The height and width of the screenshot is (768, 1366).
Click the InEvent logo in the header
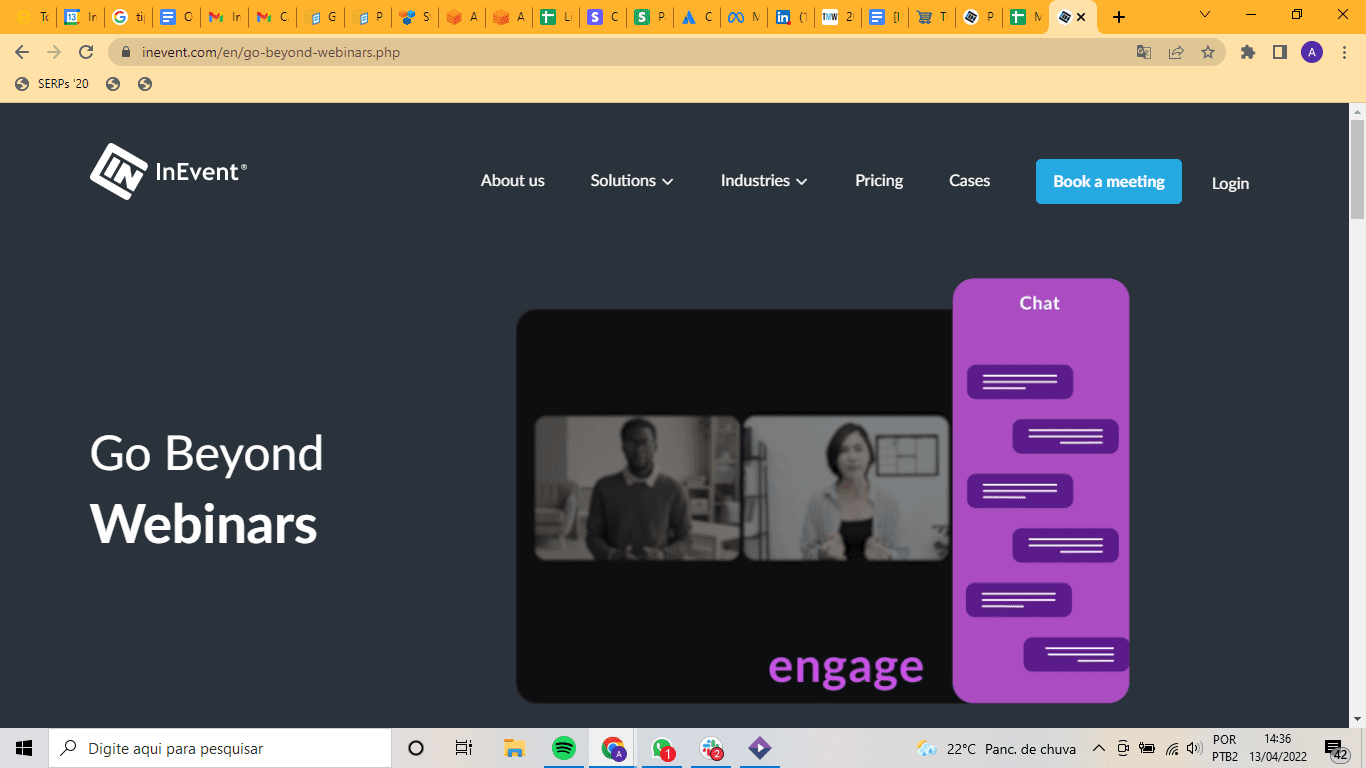(168, 172)
